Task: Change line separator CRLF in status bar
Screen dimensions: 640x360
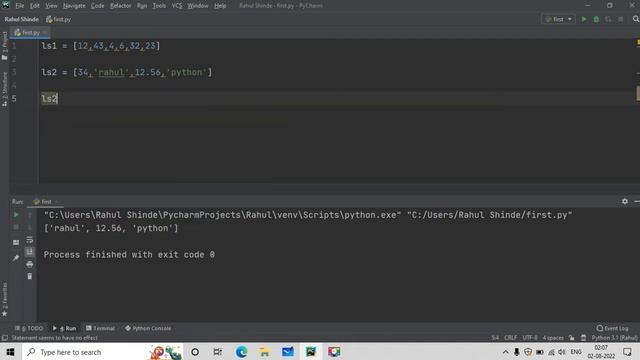Action: 511,338
